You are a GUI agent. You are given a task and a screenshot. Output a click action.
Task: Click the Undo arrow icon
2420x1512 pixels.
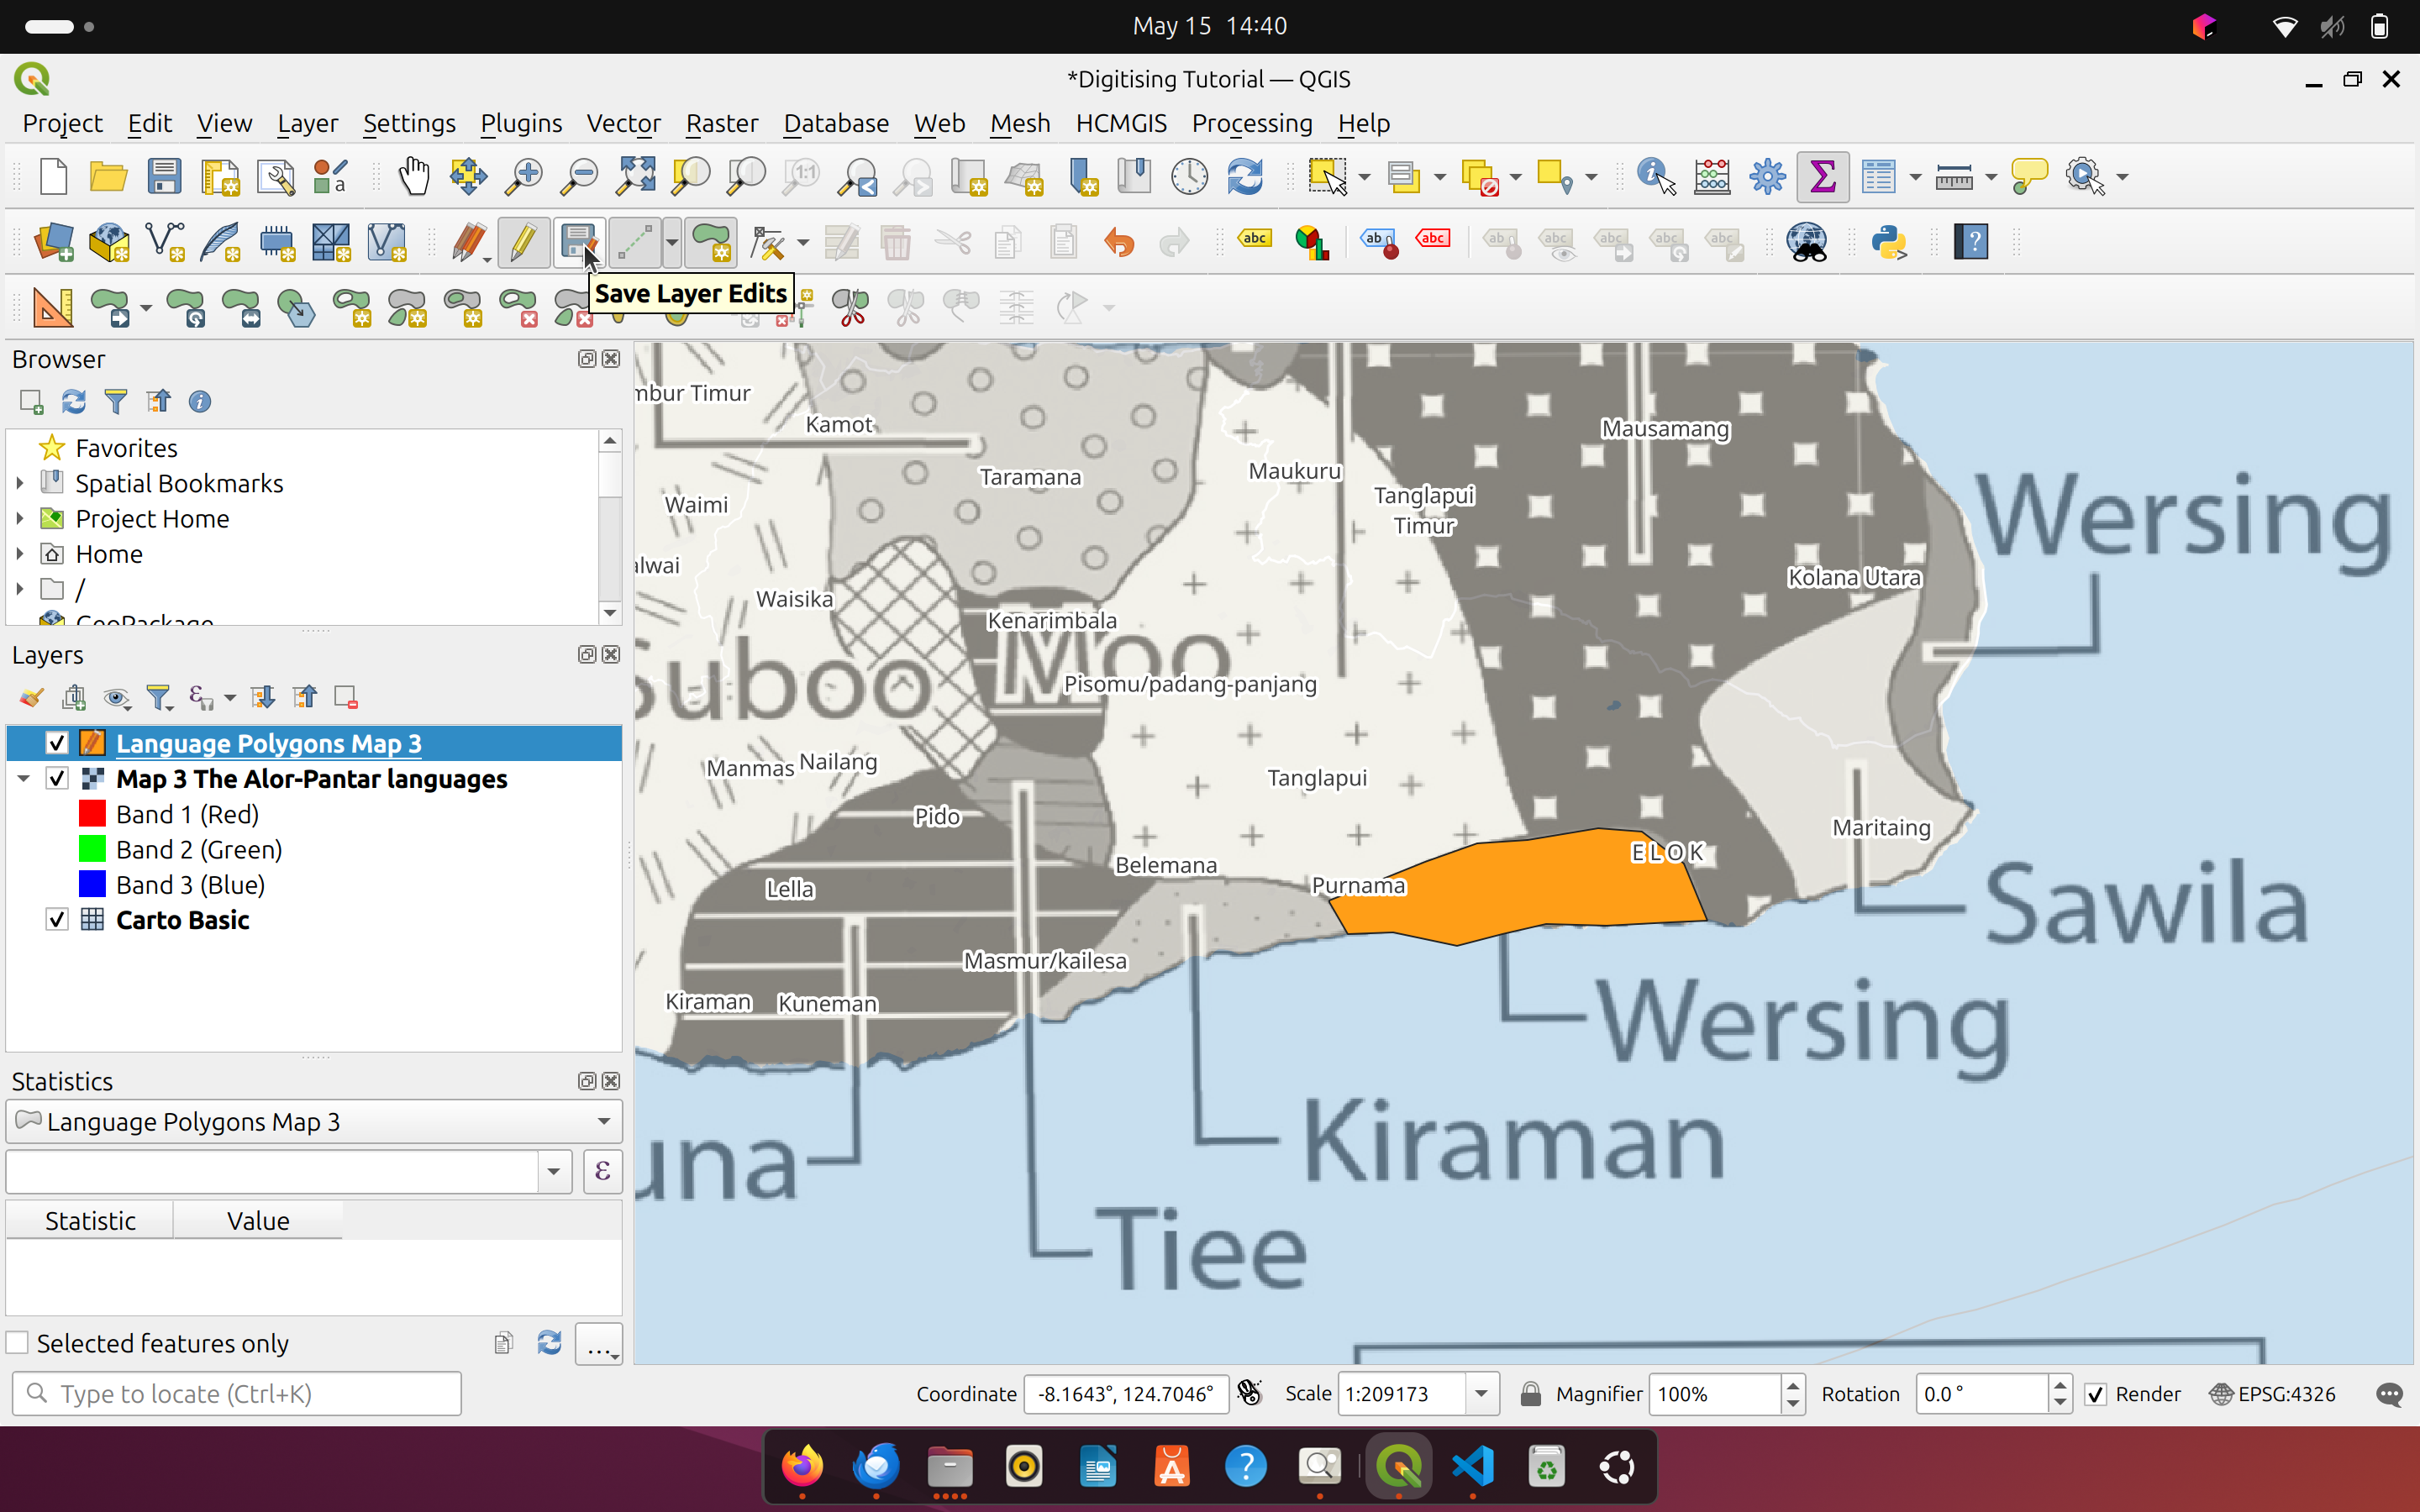tap(1119, 242)
